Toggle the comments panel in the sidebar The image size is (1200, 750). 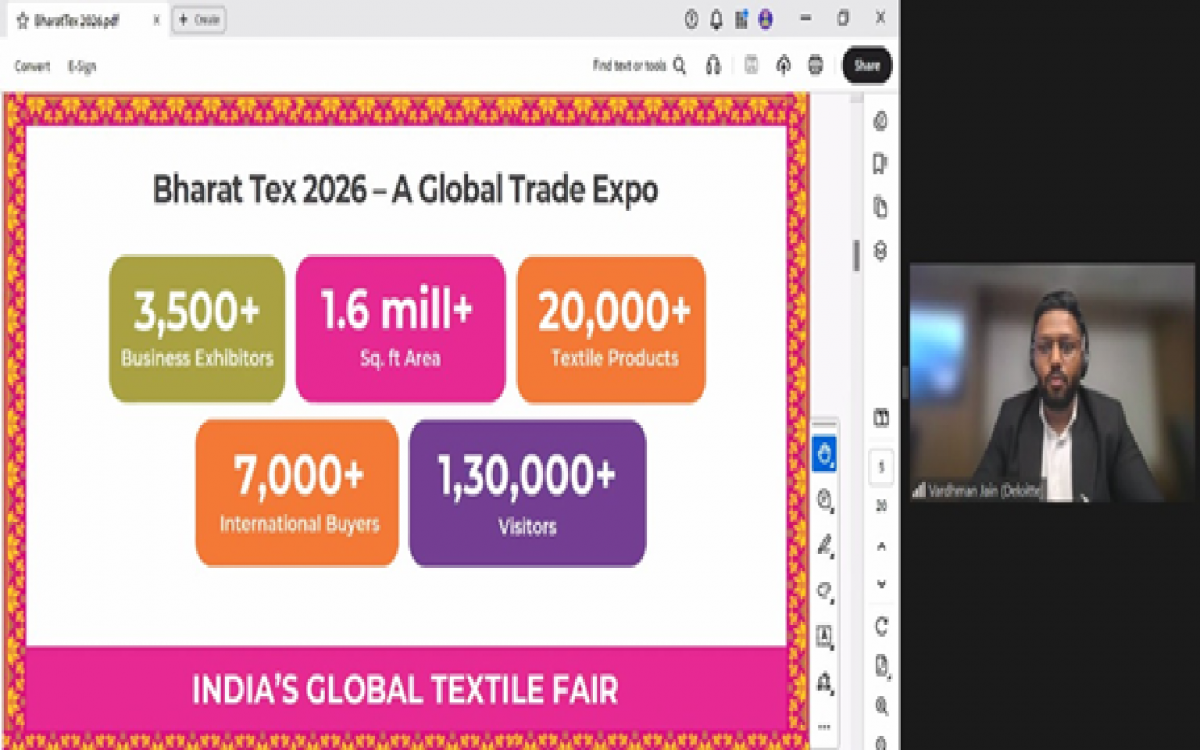878,122
